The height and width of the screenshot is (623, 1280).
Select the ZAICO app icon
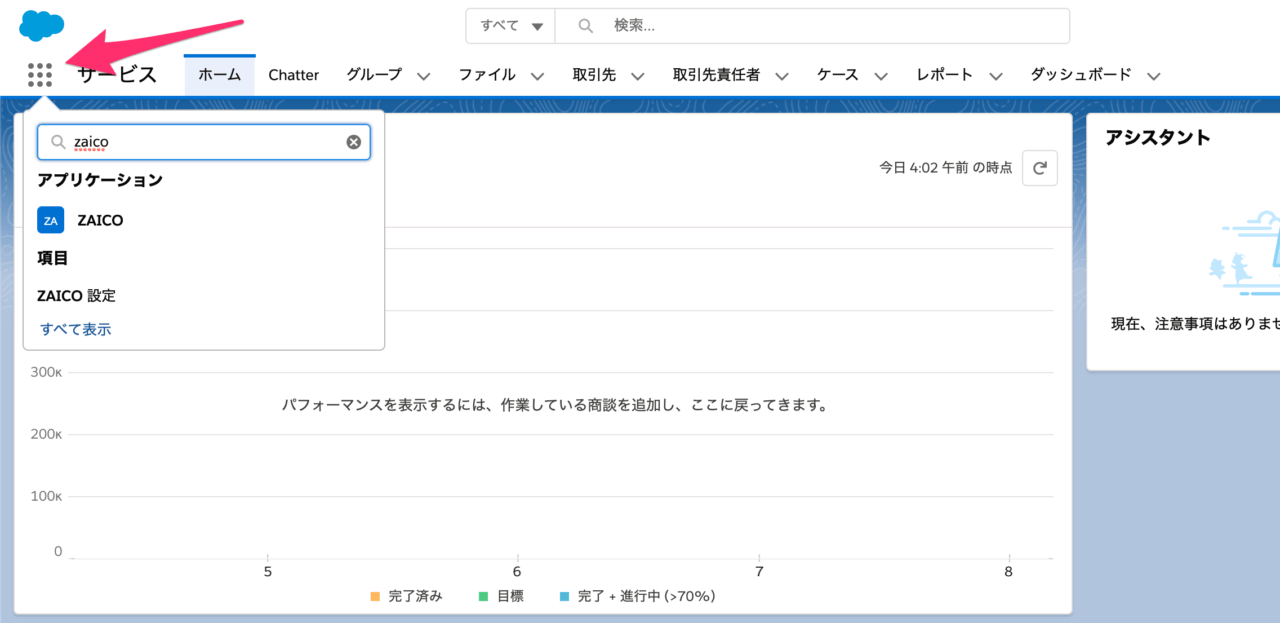coord(50,220)
